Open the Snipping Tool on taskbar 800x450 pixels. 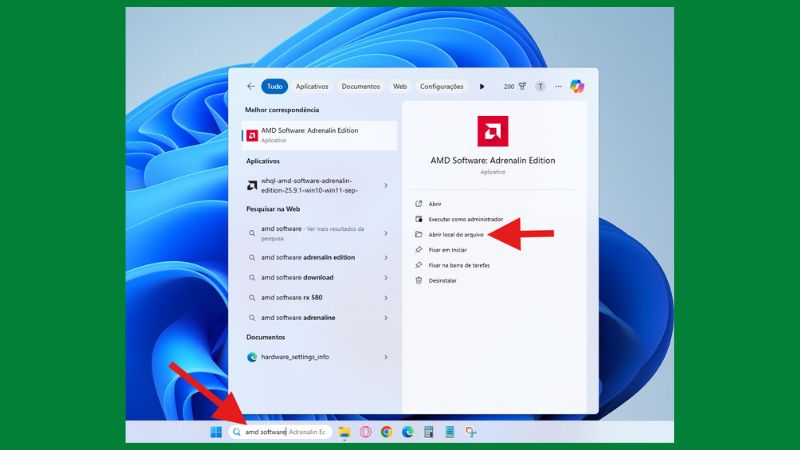[x=470, y=432]
